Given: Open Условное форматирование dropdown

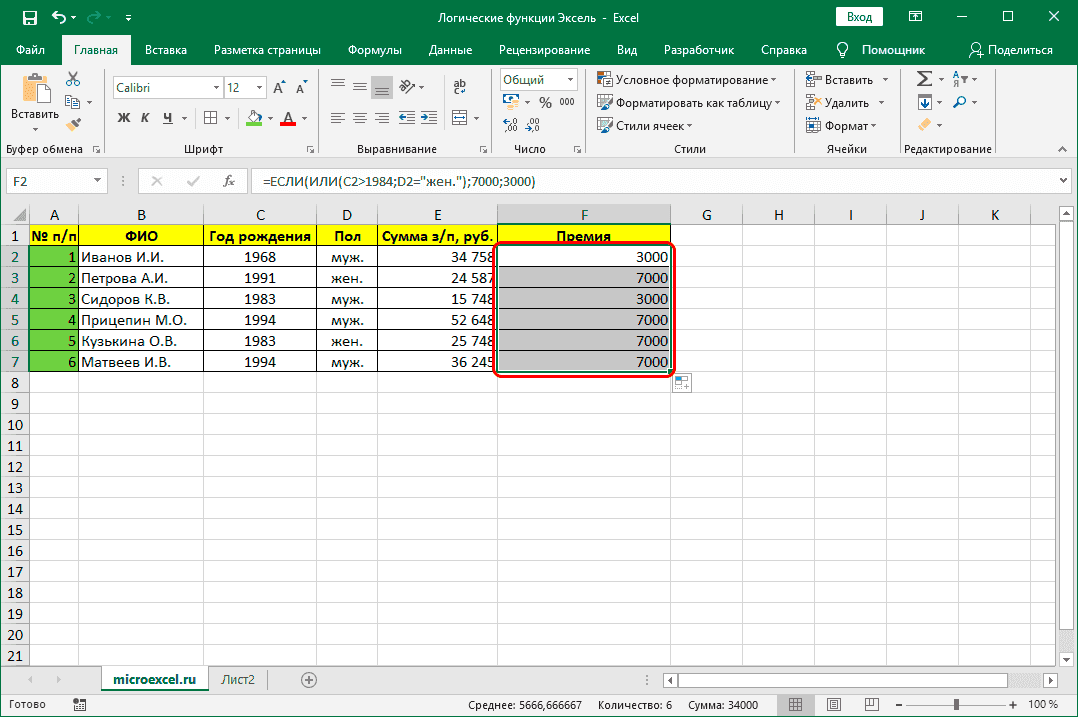Looking at the screenshot, I should pos(688,80).
